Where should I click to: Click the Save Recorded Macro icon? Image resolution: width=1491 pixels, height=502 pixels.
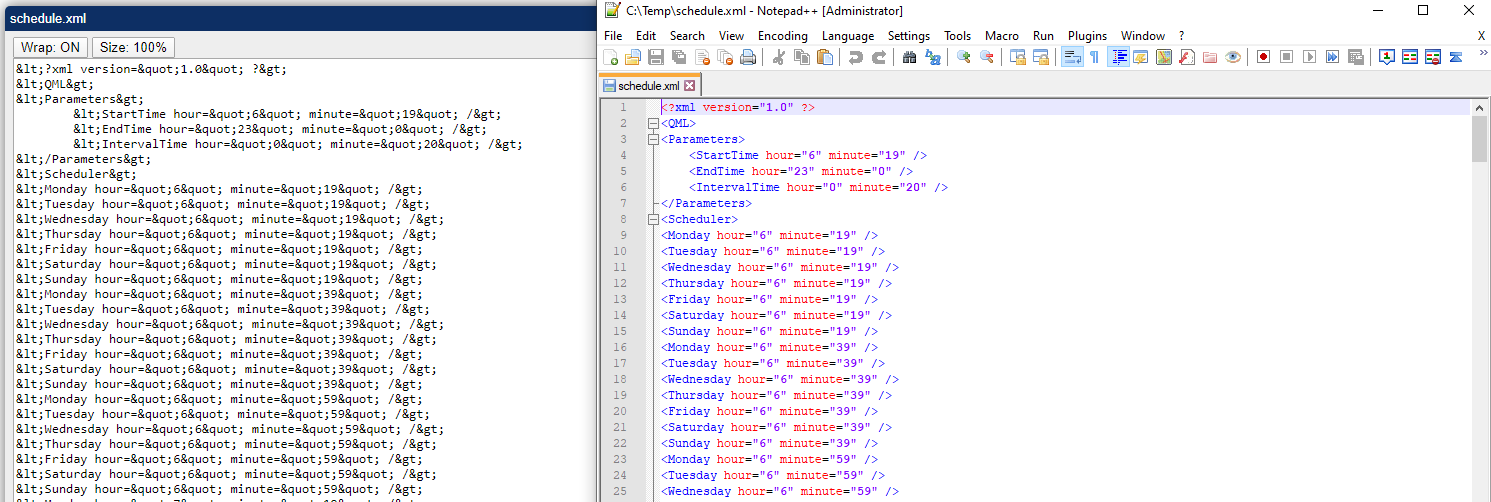(1356, 57)
